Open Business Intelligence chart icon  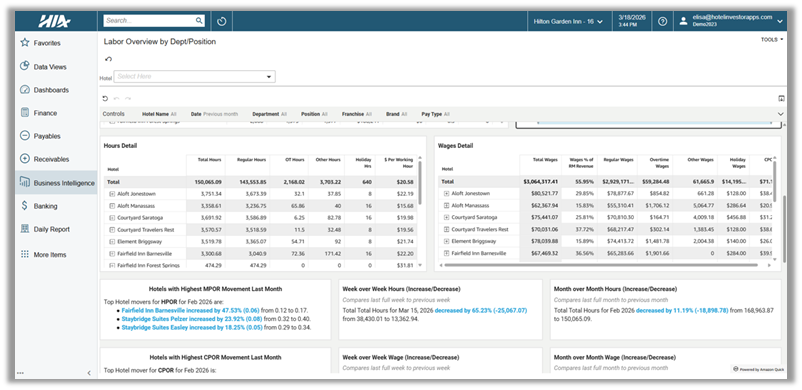coord(24,182)
